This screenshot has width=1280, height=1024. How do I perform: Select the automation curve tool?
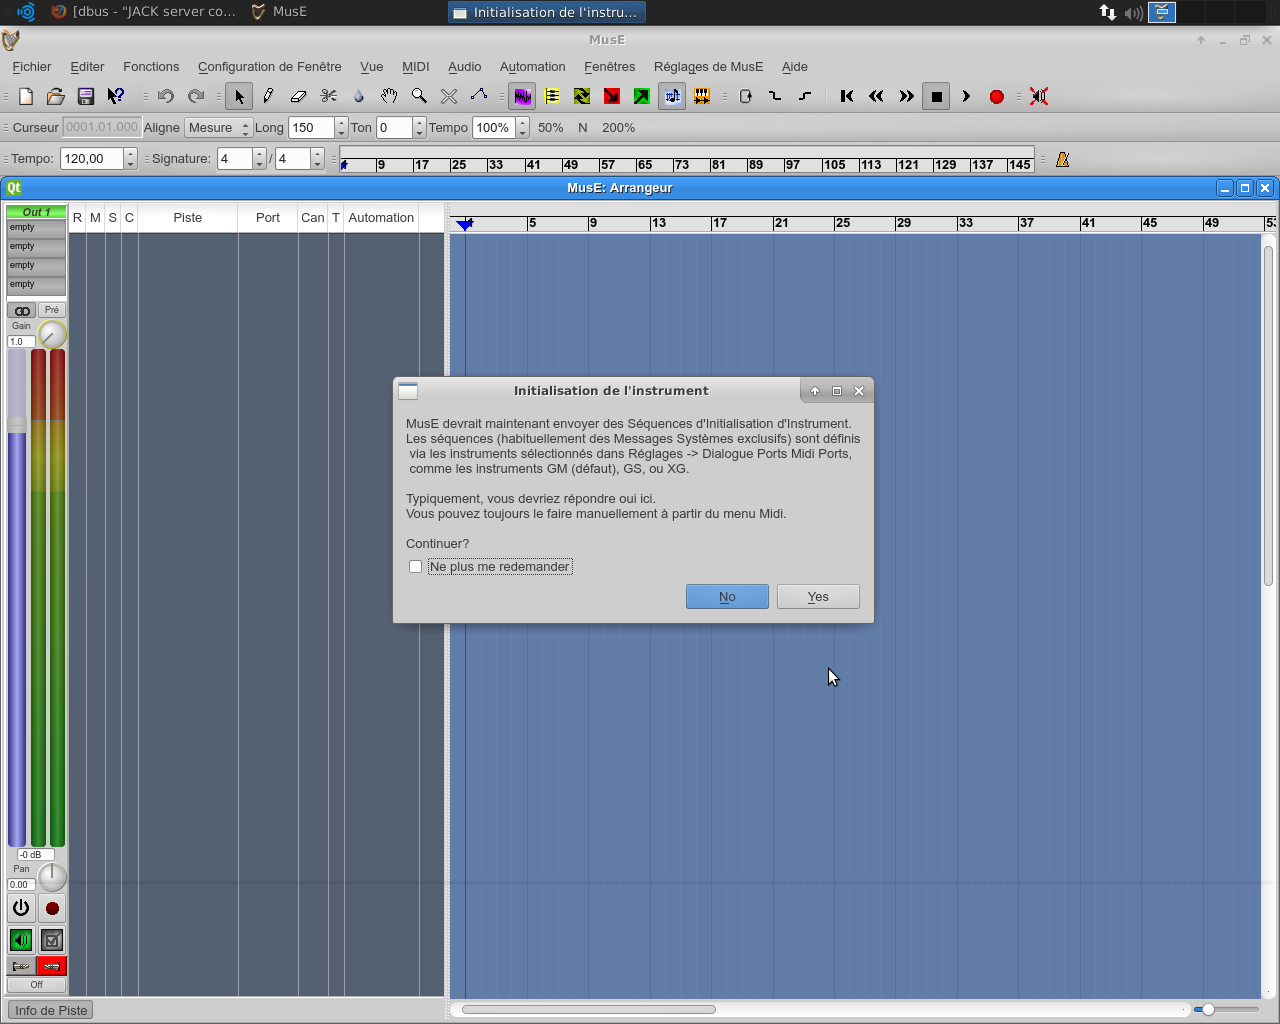tap(479, 96)
